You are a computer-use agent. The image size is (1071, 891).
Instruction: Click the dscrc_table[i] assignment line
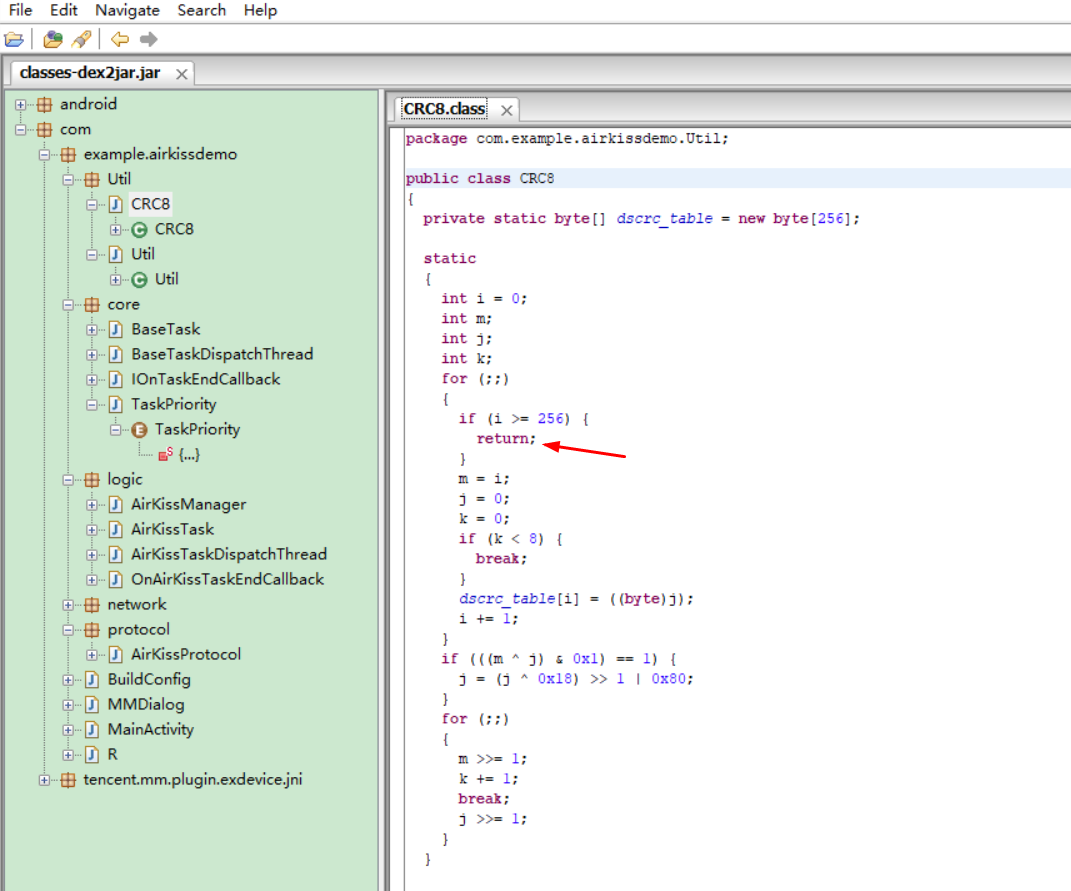[576, 599]
